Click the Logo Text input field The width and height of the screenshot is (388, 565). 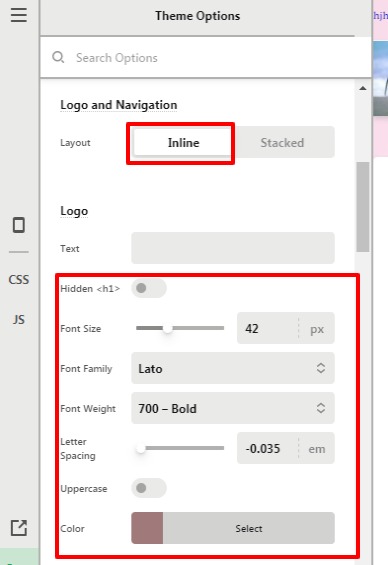coord(233,248)
